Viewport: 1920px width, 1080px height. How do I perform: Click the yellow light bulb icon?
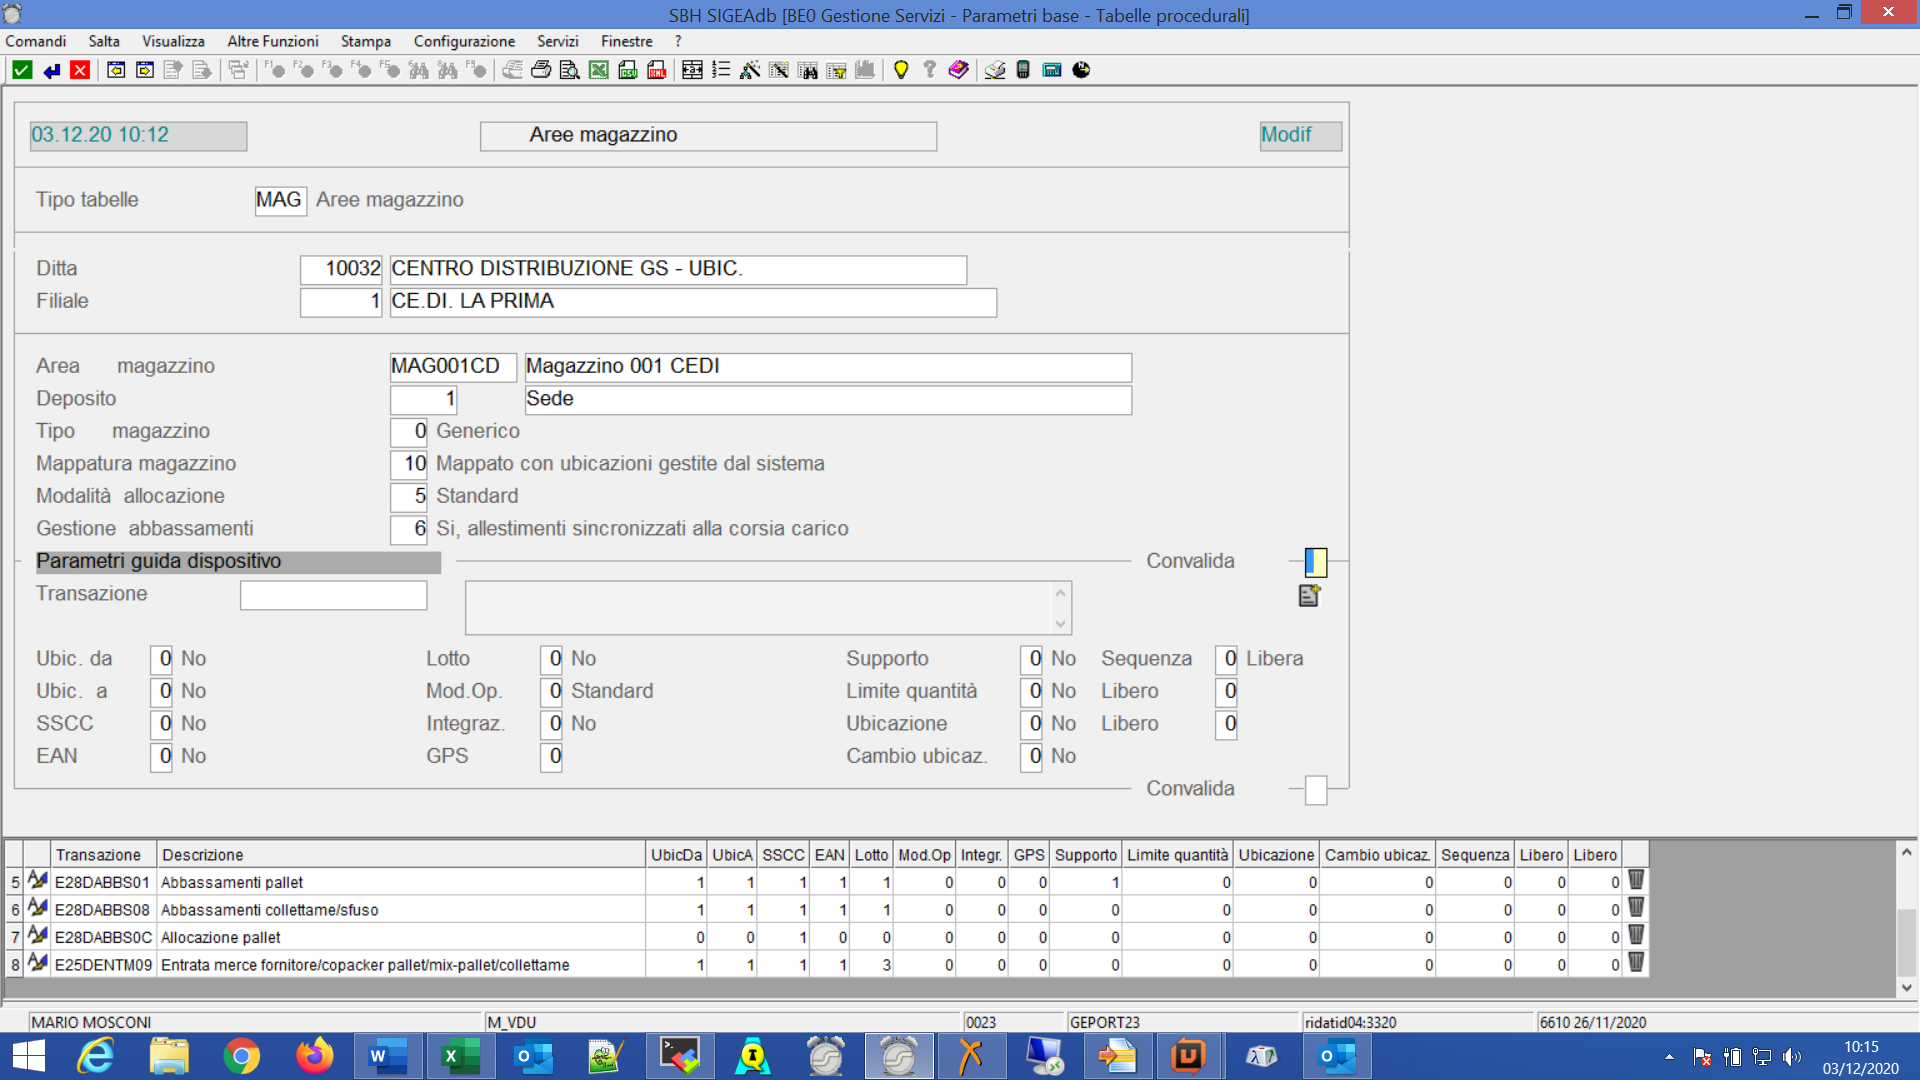901,70
